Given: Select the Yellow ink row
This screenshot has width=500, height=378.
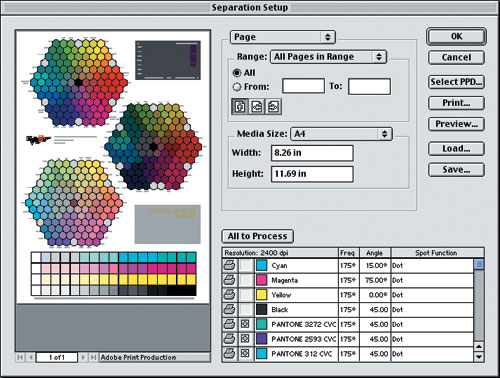Looking at the screenshot, I should point(348,295).
